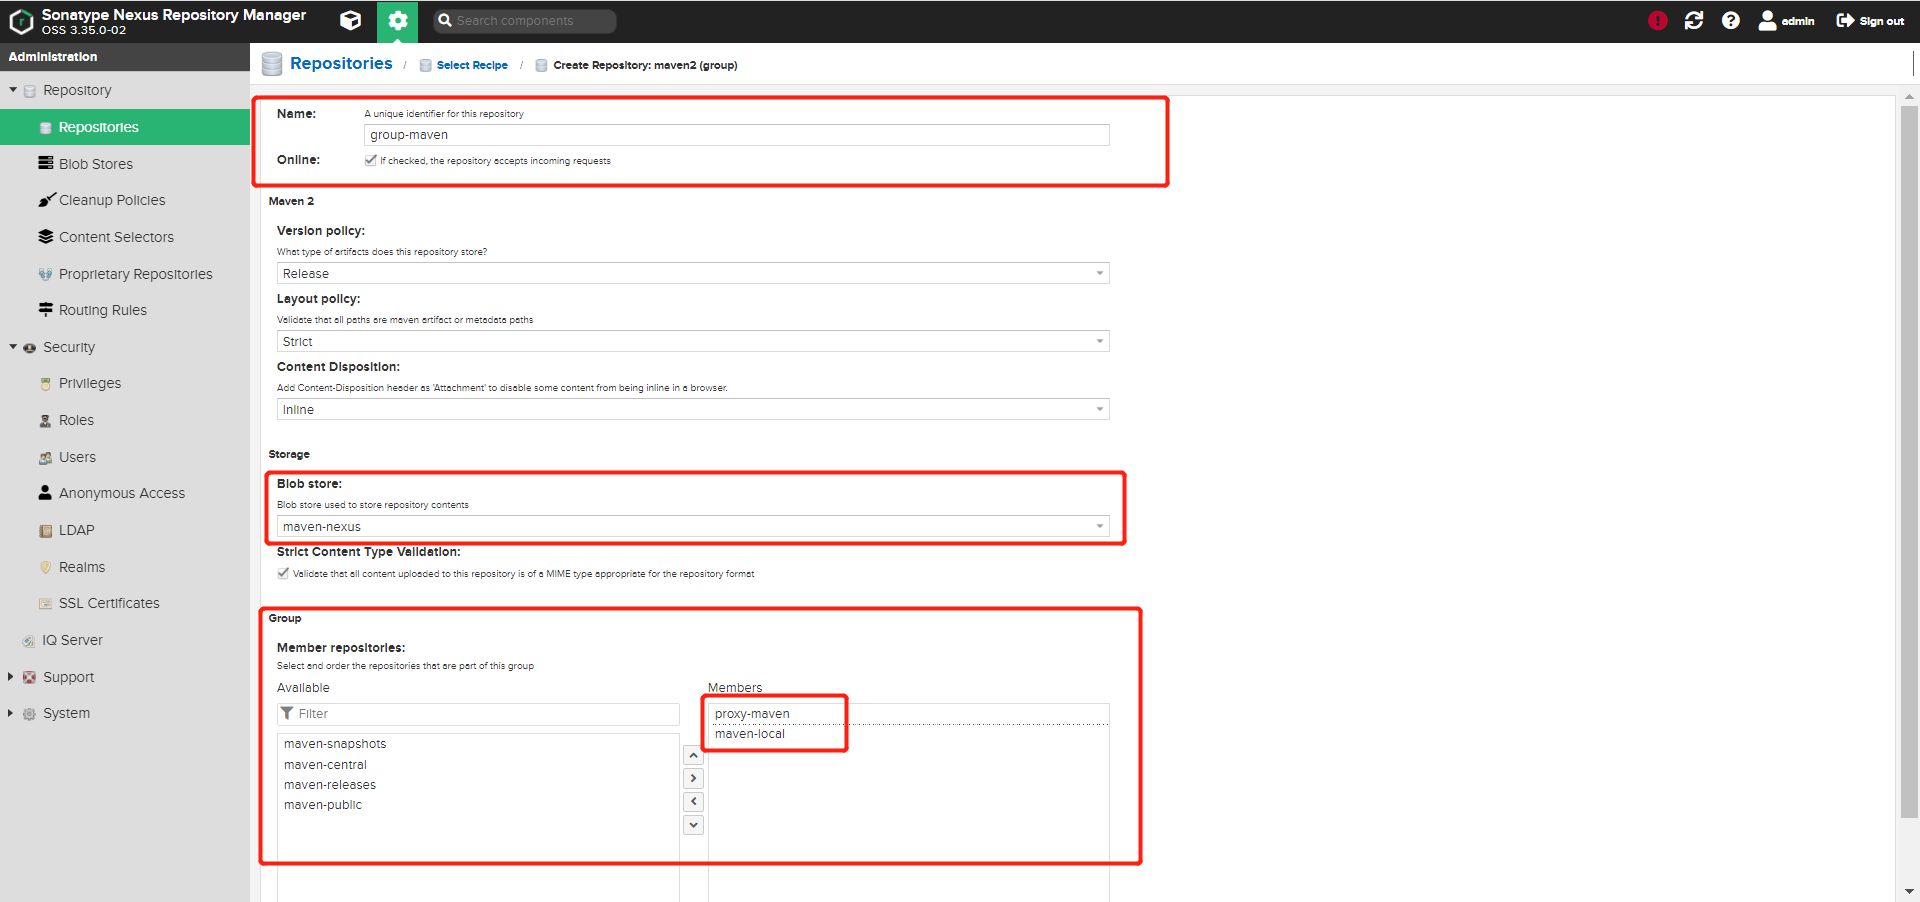Move selected member down with arrow button
This screenshot has height=902, width=1920.
(x=694, y=825)
